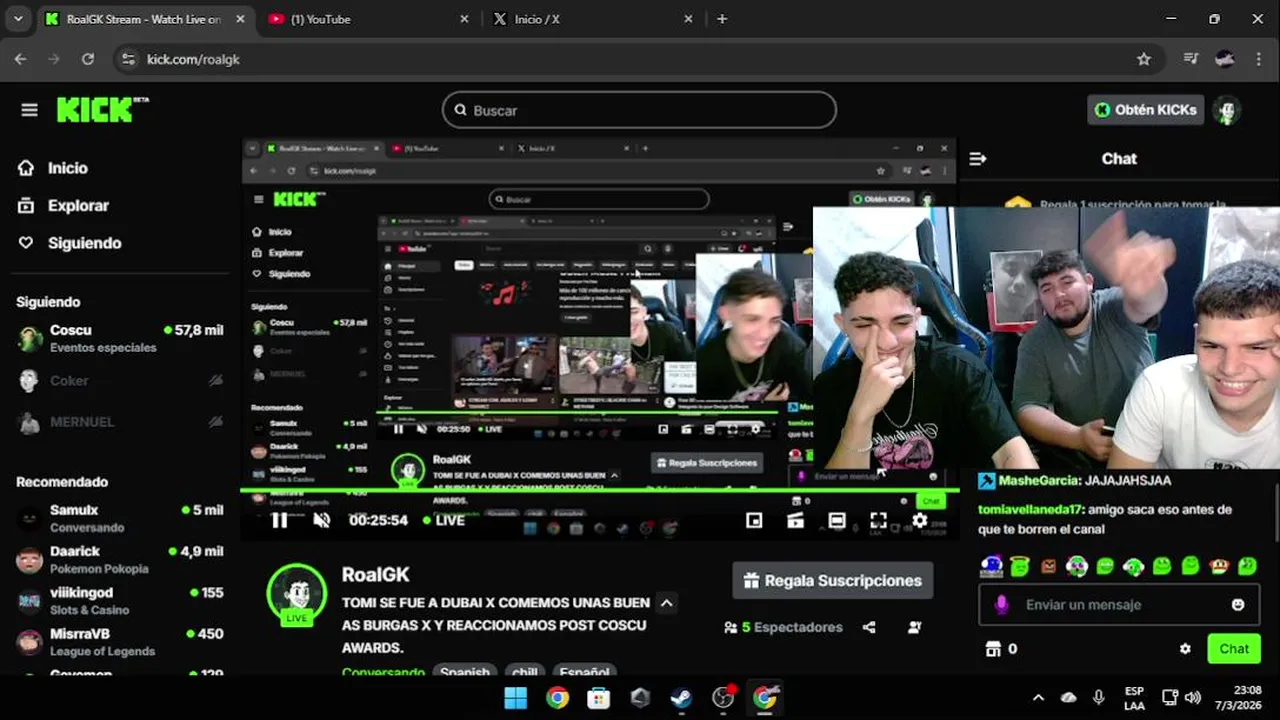Screen dimensions: 1280x720
Task: Open Explorar in sidebar
Action: point(62,205)
